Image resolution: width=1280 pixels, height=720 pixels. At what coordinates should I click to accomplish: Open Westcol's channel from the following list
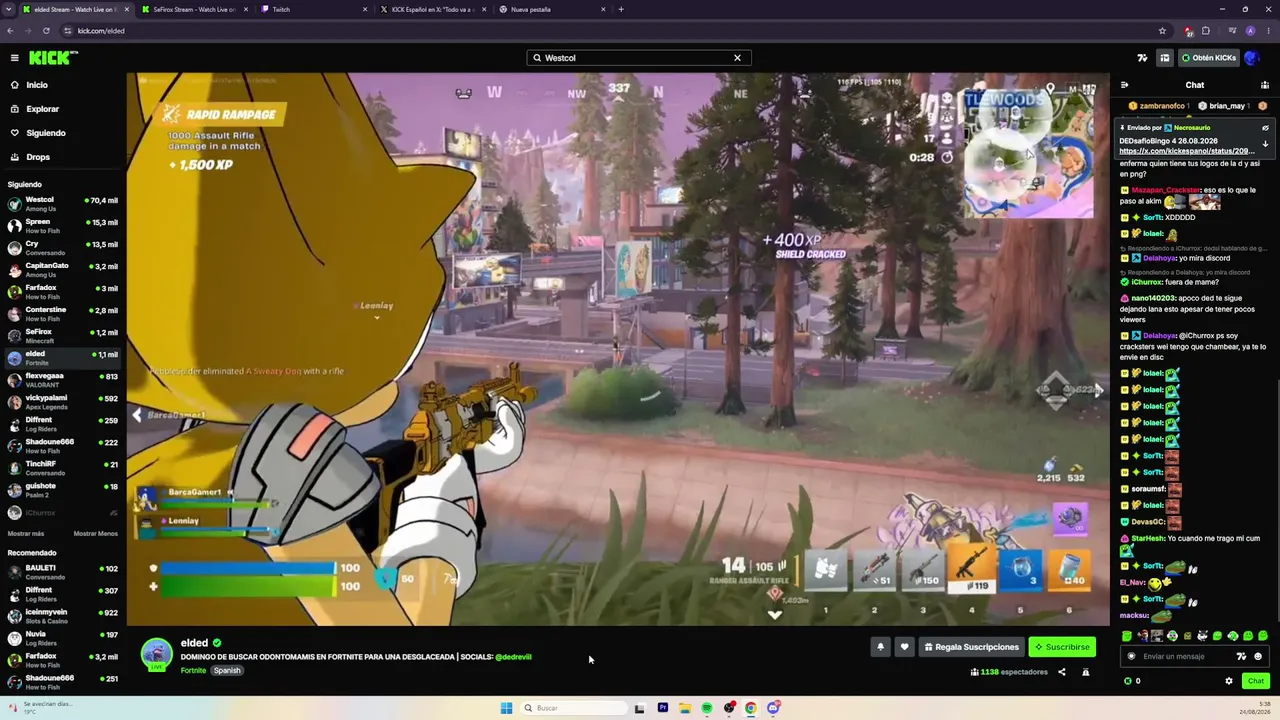[x=63, y=204]
